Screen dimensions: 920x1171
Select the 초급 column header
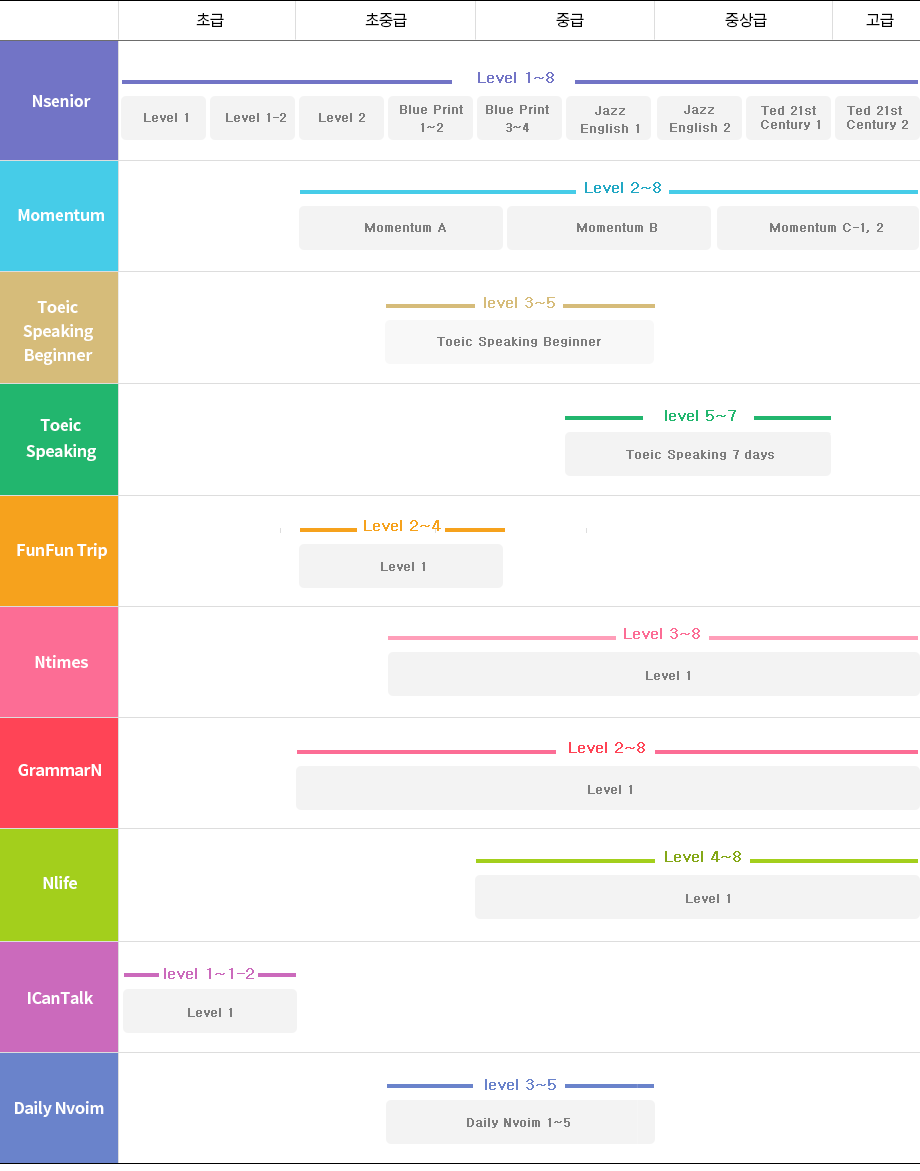pos(207,20)
